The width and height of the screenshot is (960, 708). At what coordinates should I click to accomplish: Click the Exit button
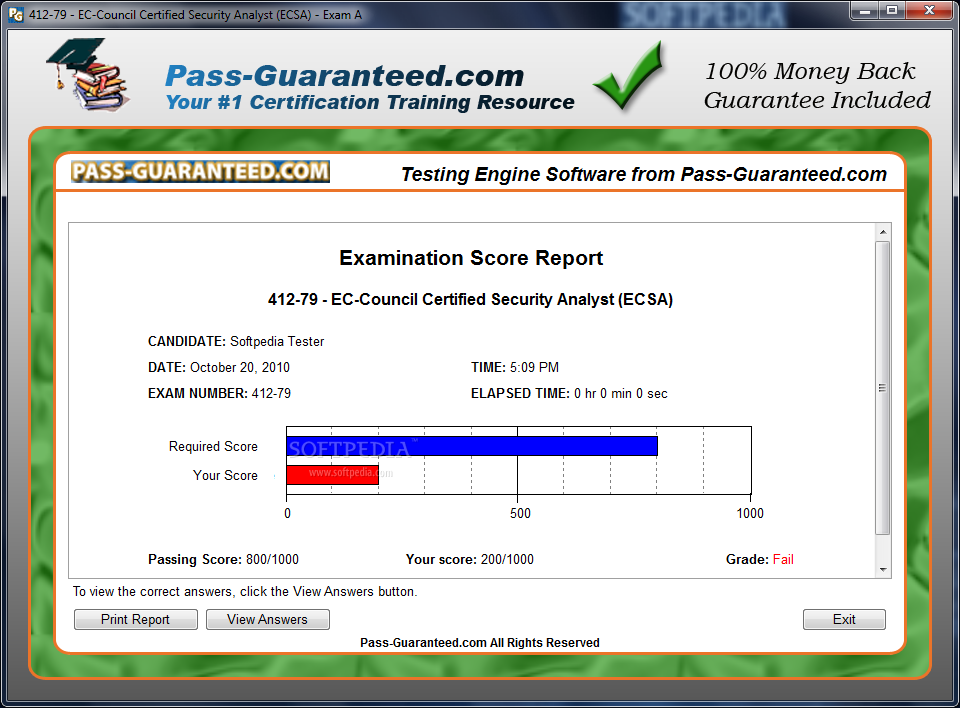844,619
